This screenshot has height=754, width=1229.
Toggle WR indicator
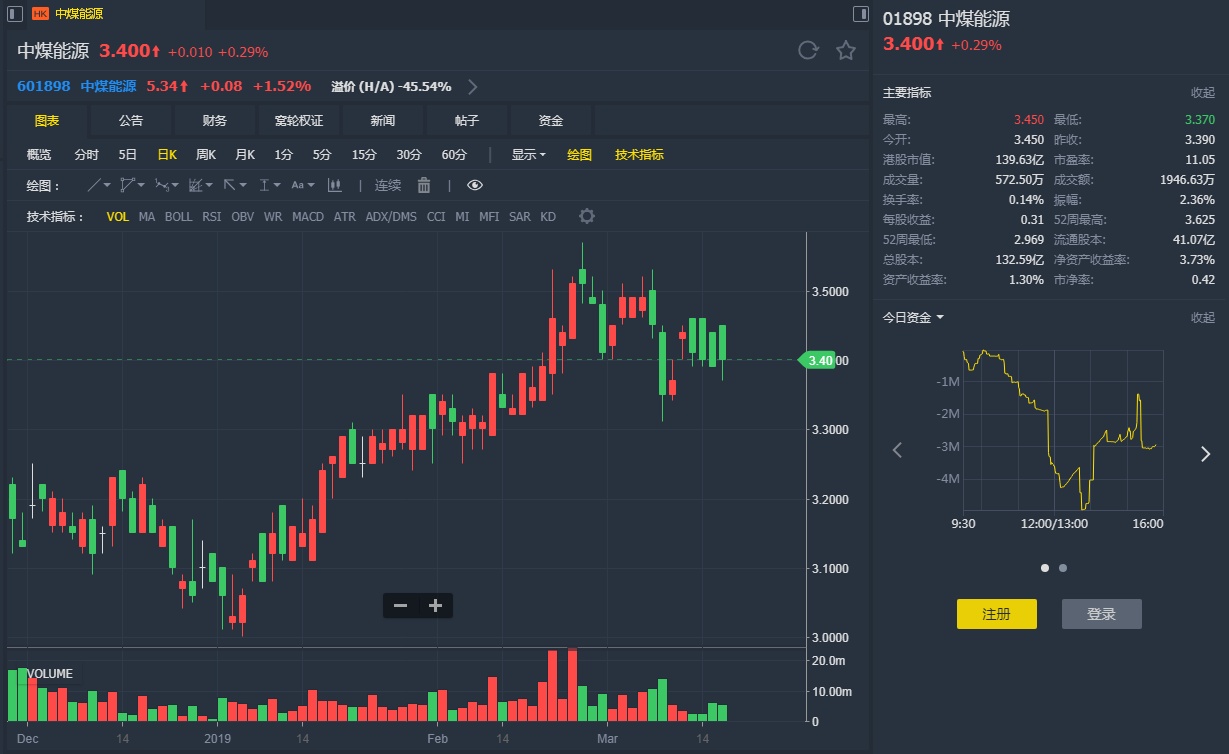tap(273, 217)
